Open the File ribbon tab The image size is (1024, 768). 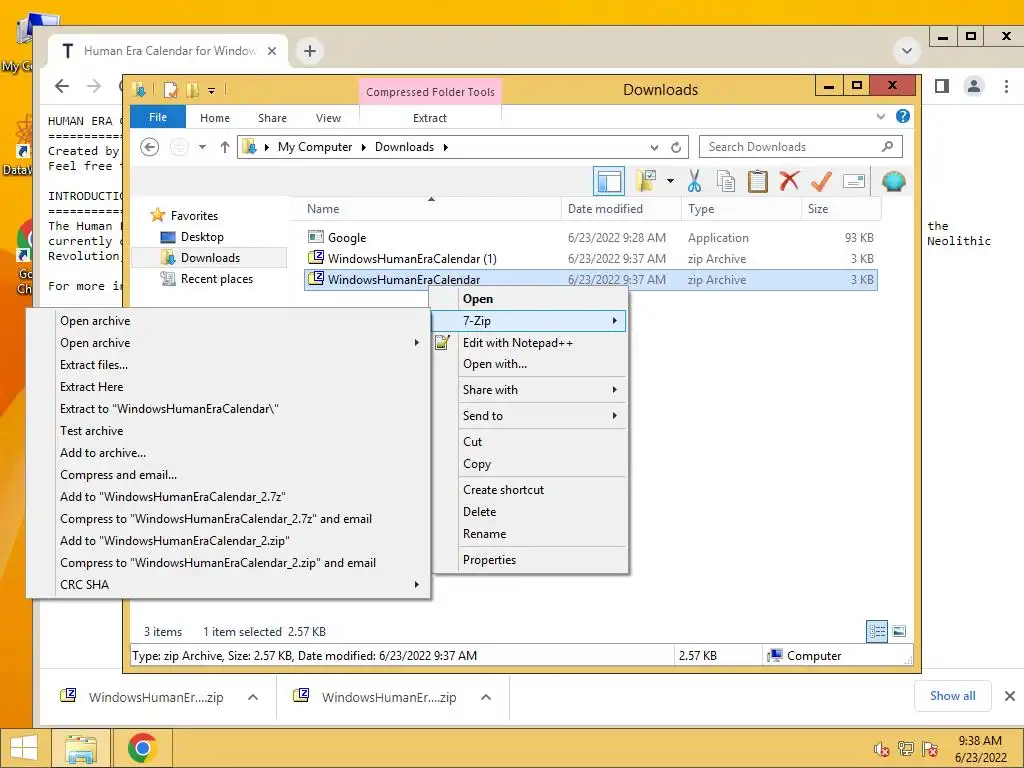point(158,117)
